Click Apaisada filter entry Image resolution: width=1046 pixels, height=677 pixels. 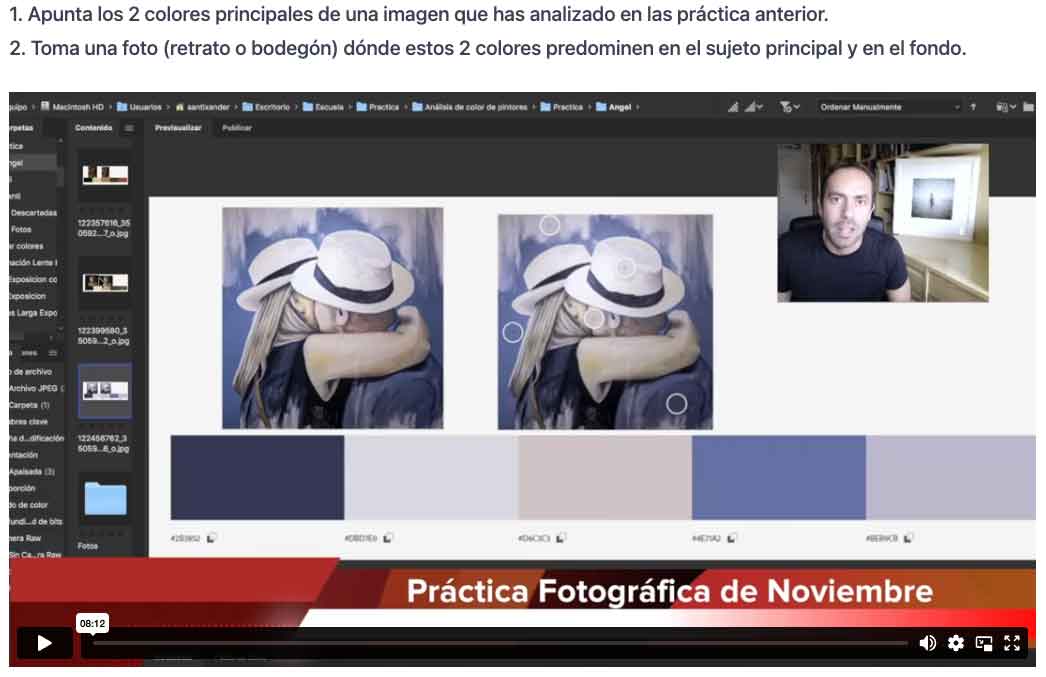coord(31,472)
